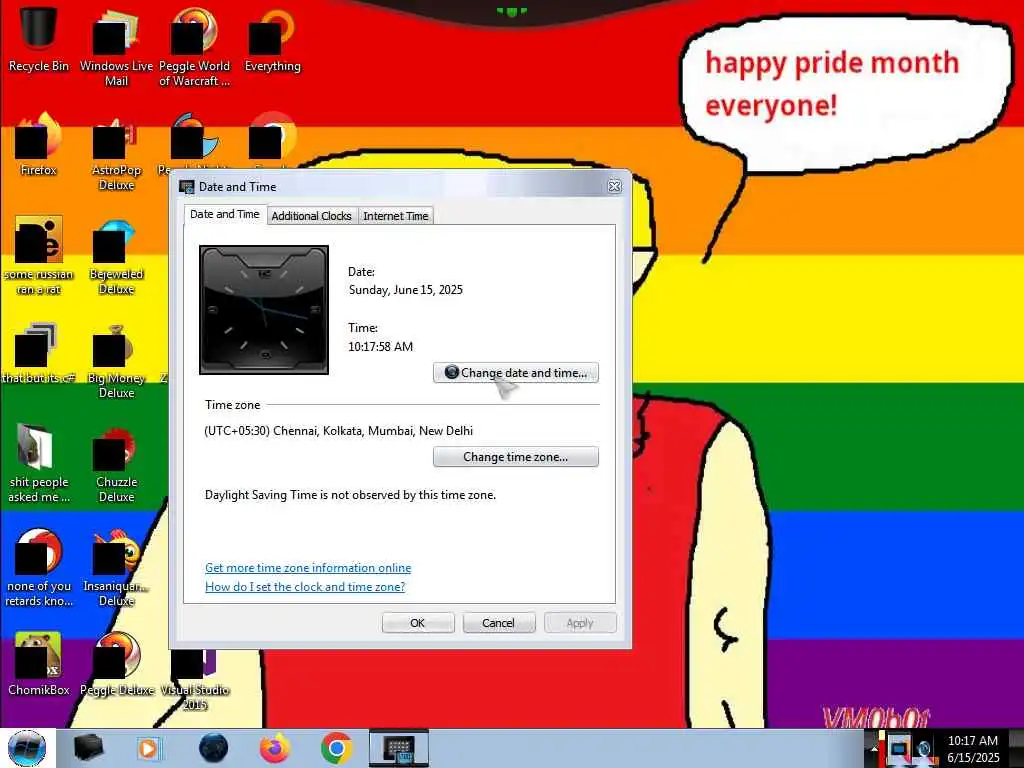This screenshot has height=768, width=1024.
Task: Select the 'that but its c#' desktop icon
Action: (39, 353)
